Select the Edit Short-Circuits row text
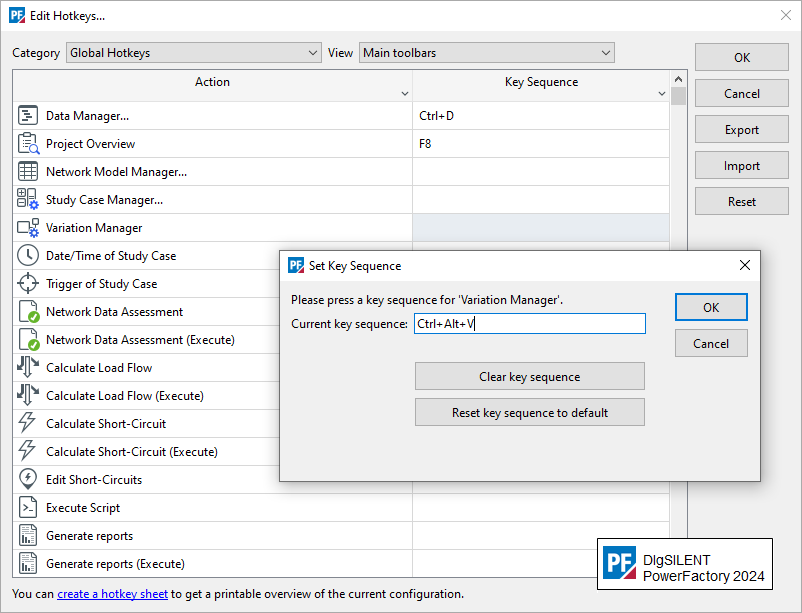Screen dimensions: 802x613 coord(94,479)
